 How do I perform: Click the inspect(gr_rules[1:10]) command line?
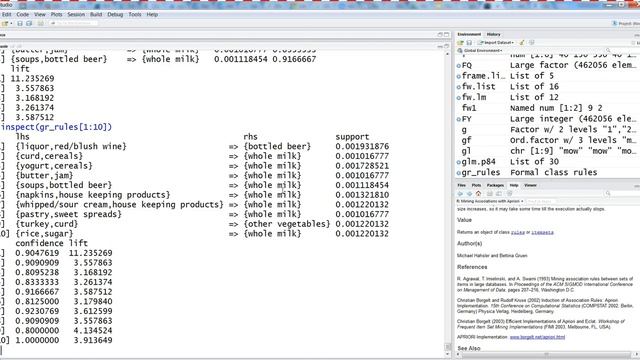[x=56, y=127]
